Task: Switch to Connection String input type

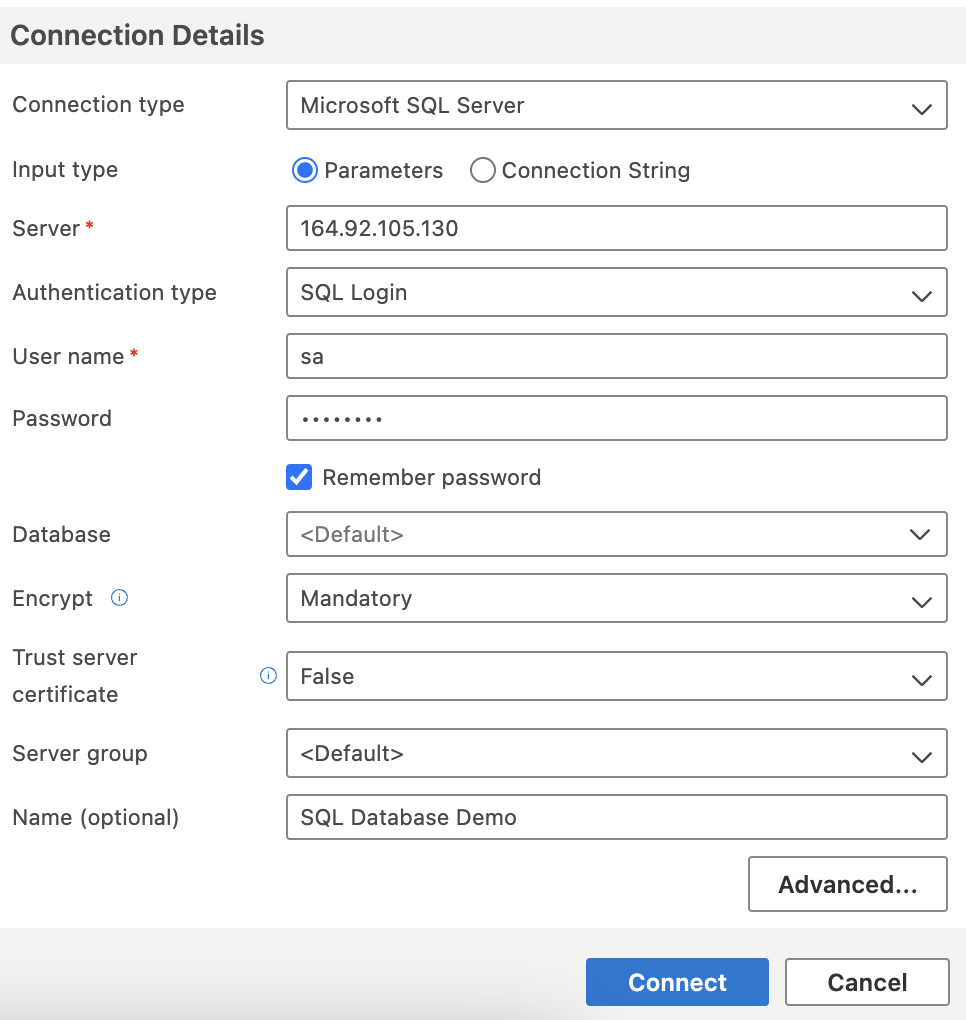Action: click(483, 170)
